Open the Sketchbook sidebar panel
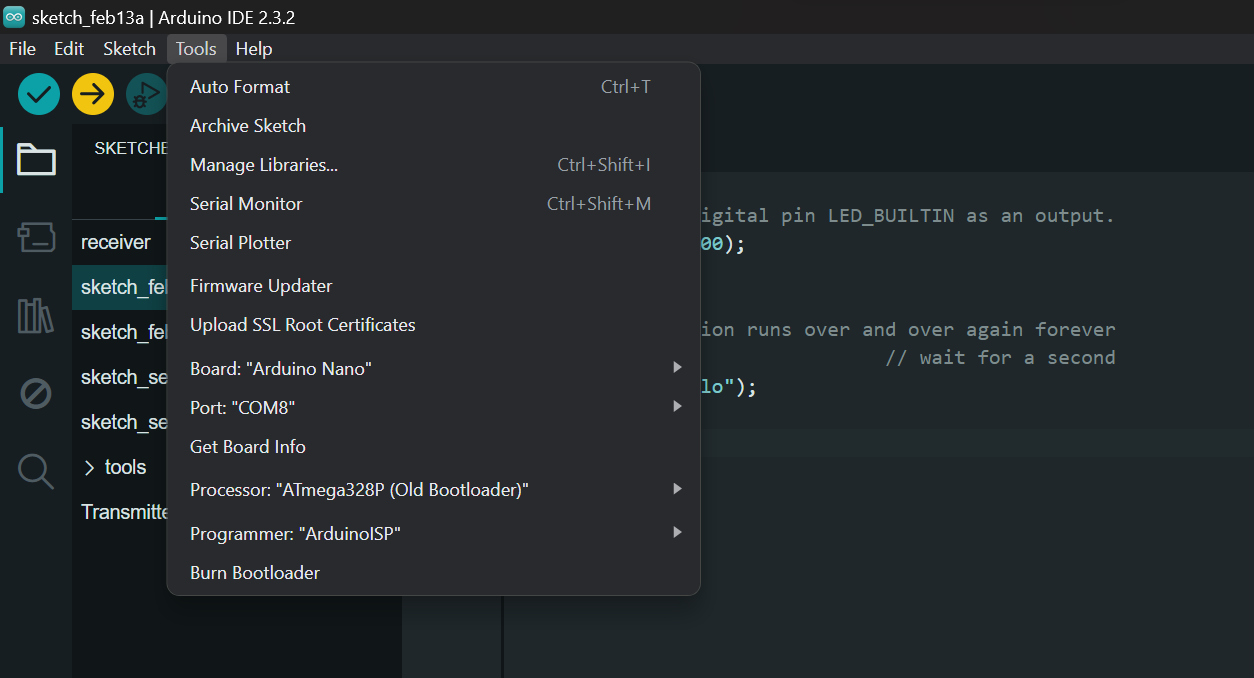Viewport: 1254px width, 678px height. coord(35,160)
